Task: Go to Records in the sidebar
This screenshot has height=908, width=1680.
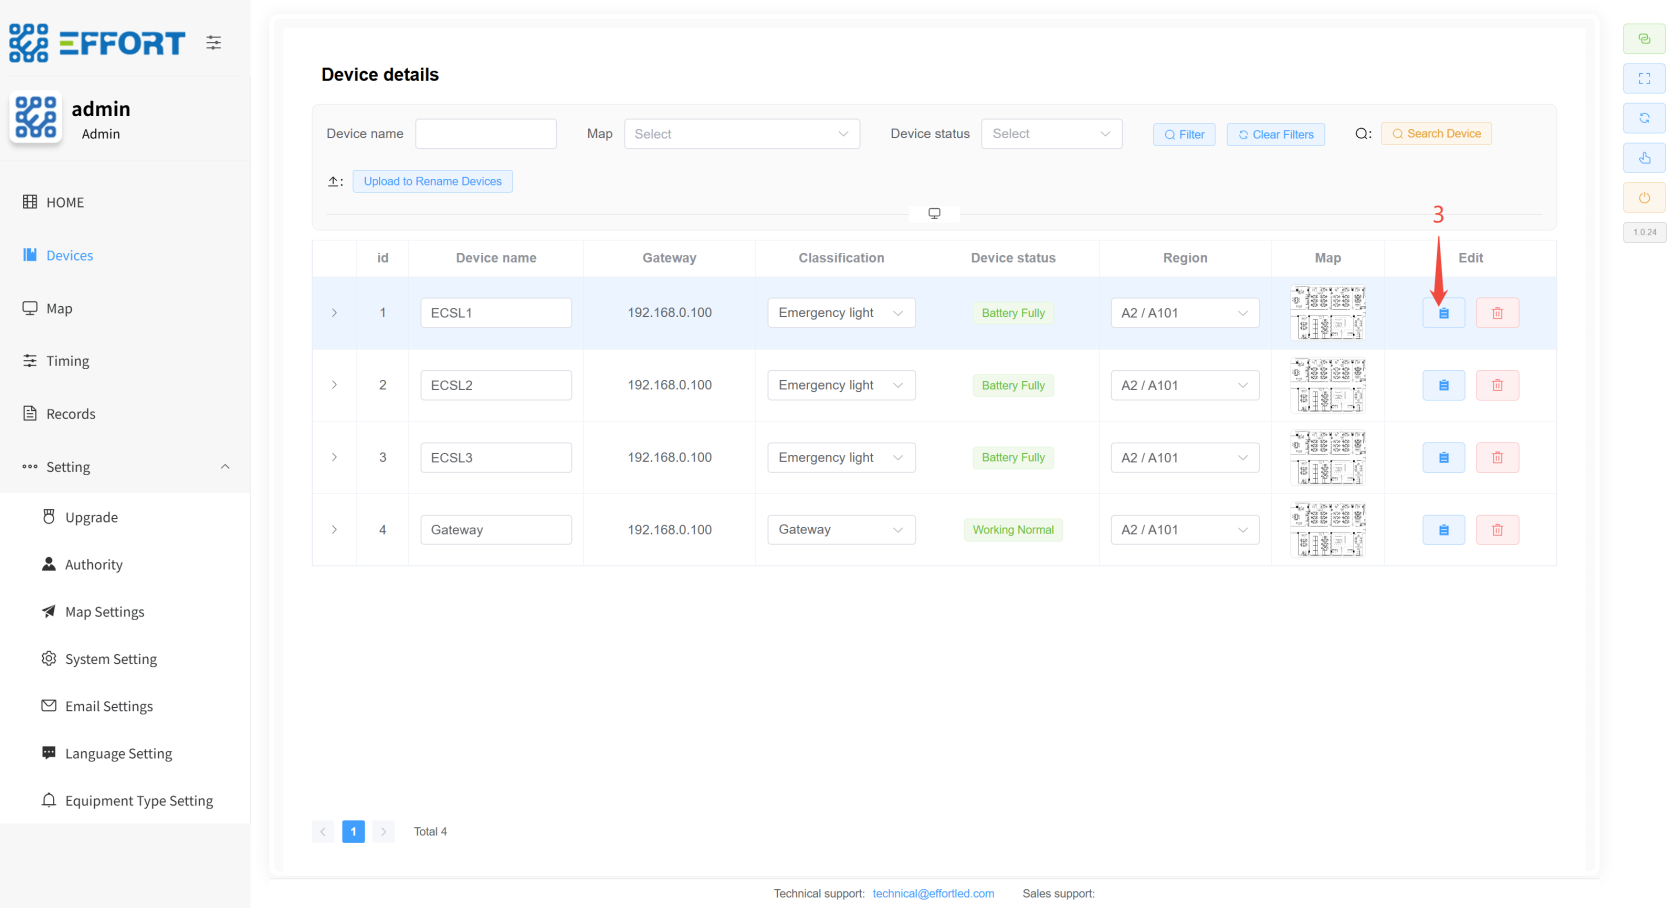Action: click(70, 414)
